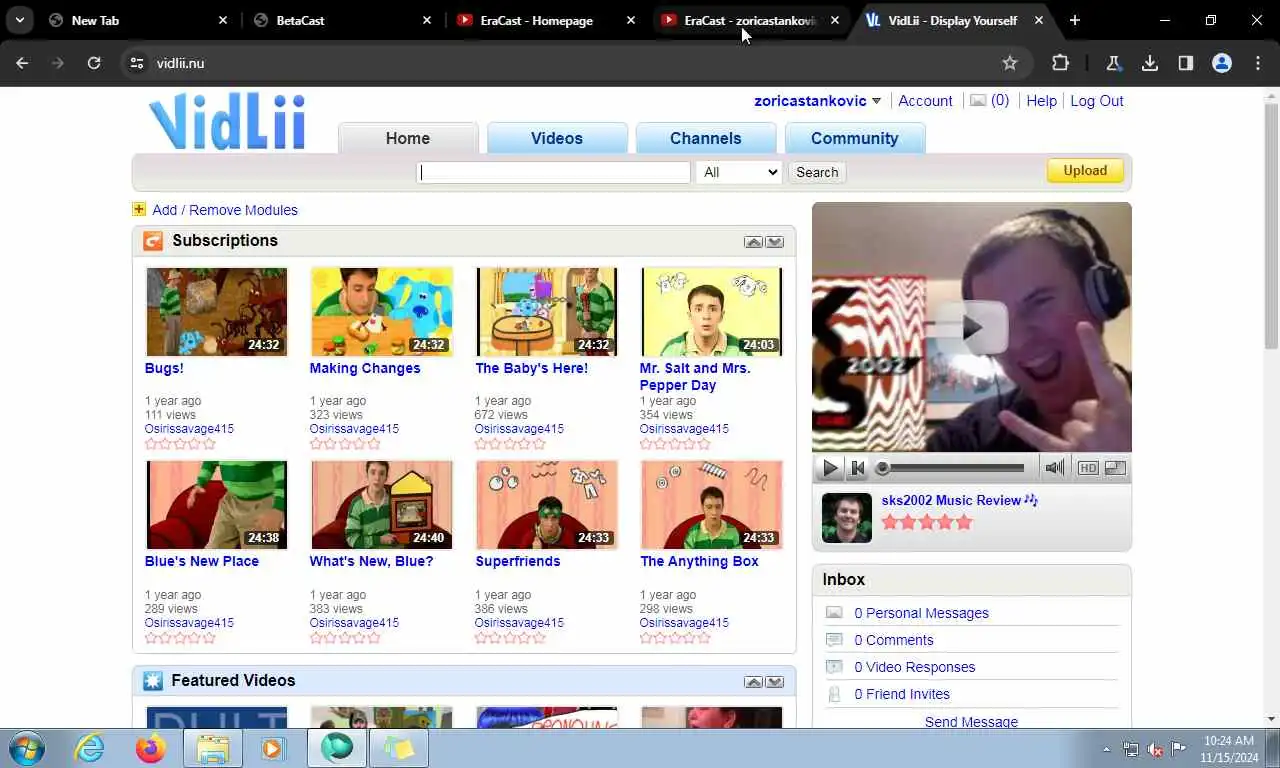Switch to EraCast - Homepage browser tab

[x=544, y=20]
